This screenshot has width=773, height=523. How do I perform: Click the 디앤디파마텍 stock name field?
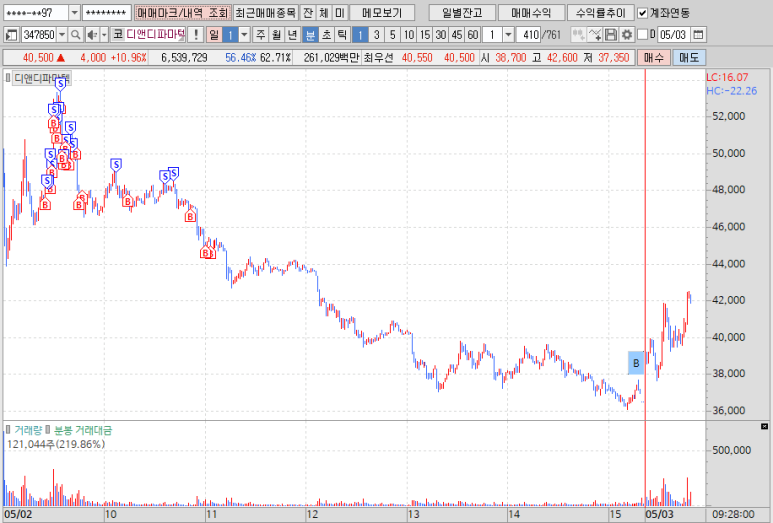[x=155, y=35]
